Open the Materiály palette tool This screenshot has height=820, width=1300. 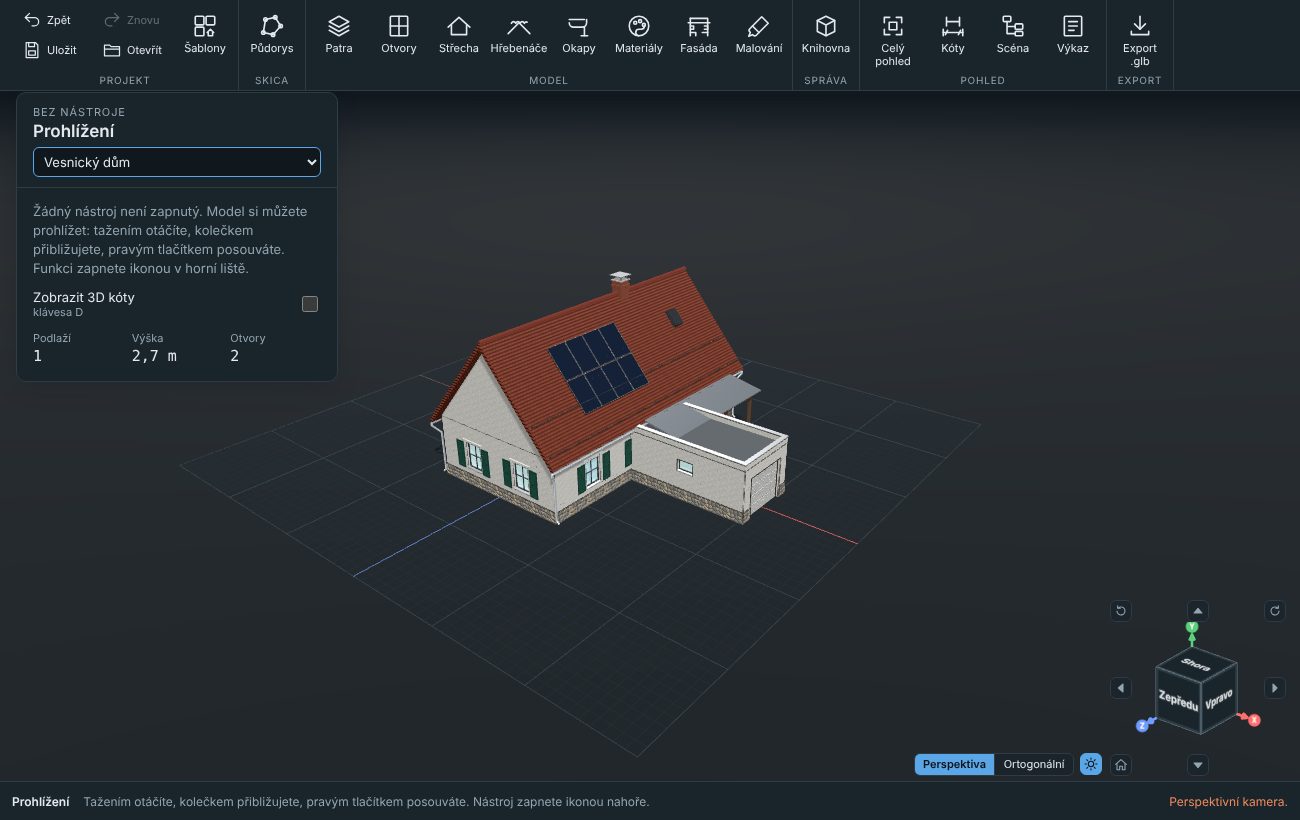(639, 35)
